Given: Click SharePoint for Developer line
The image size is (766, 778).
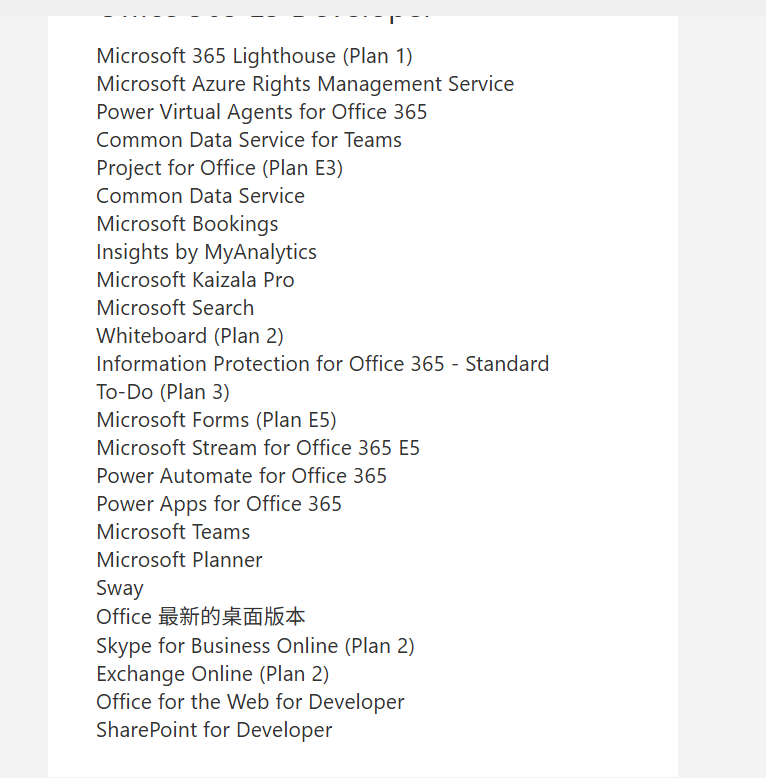Looking at the screenshot, I should click(214, 730).
